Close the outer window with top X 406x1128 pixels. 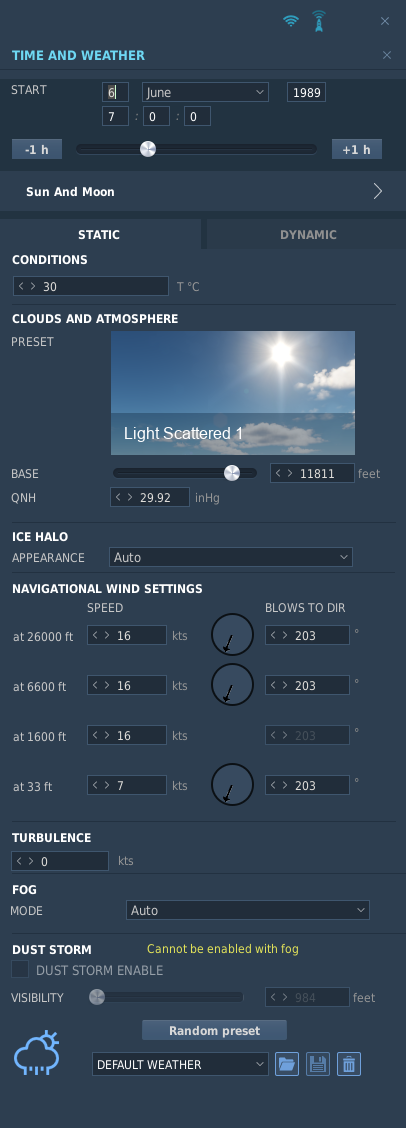[384, 21]
